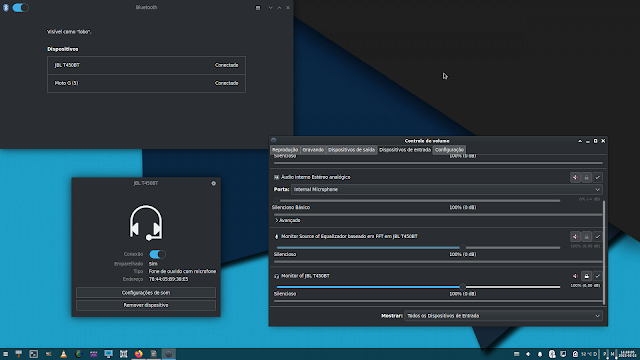Launch VLC from the taskbar
This screenshot has width=640, height=360.
click(64, 354)
